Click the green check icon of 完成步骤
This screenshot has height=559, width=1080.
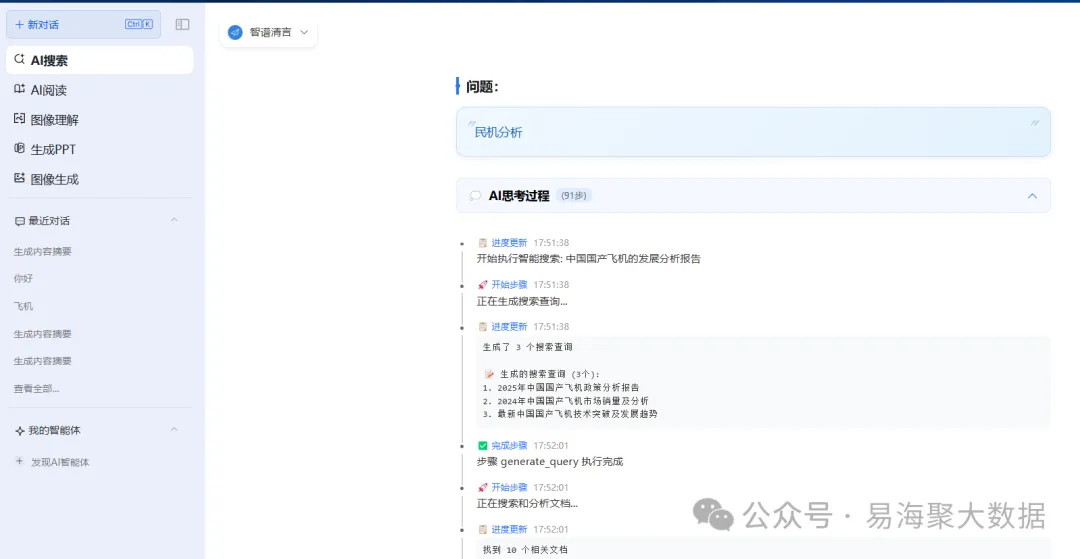pos(483,445)
